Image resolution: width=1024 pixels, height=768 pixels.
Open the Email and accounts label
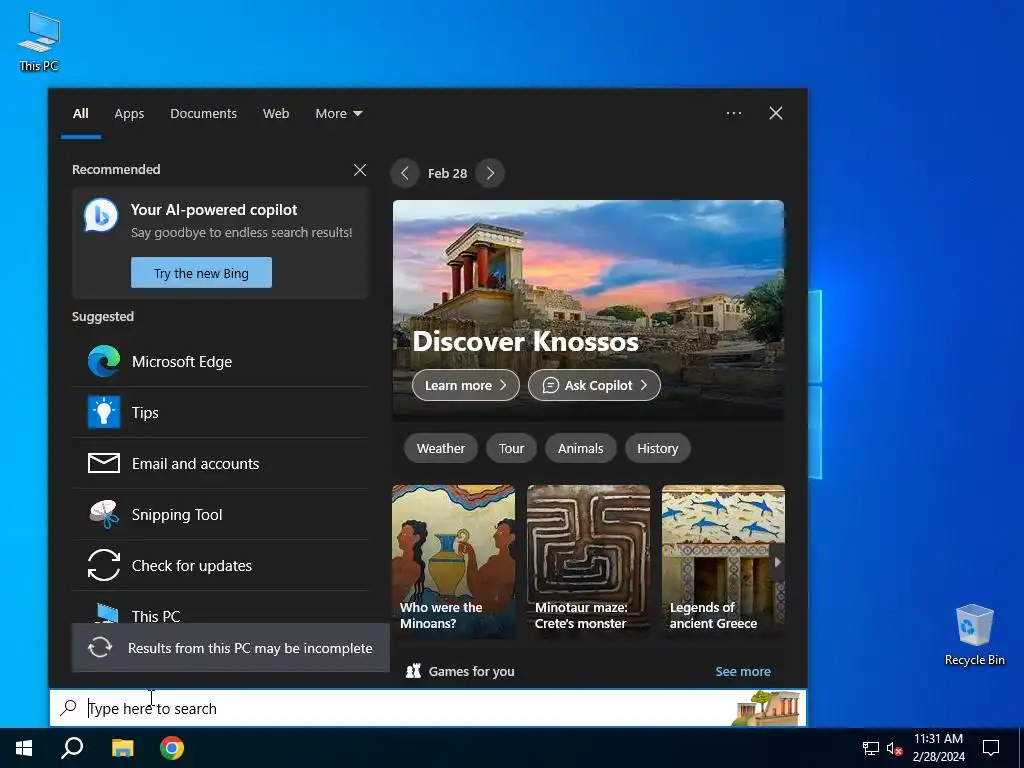tap(196, 463)
